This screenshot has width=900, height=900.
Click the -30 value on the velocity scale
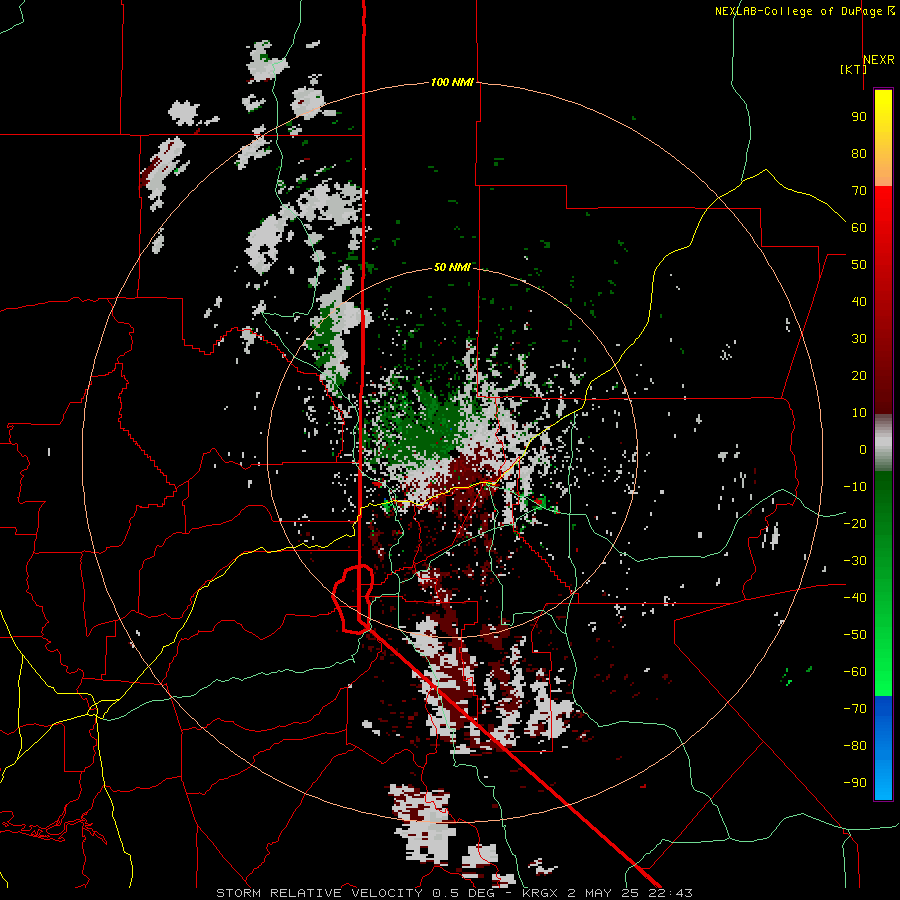point(855,561)
